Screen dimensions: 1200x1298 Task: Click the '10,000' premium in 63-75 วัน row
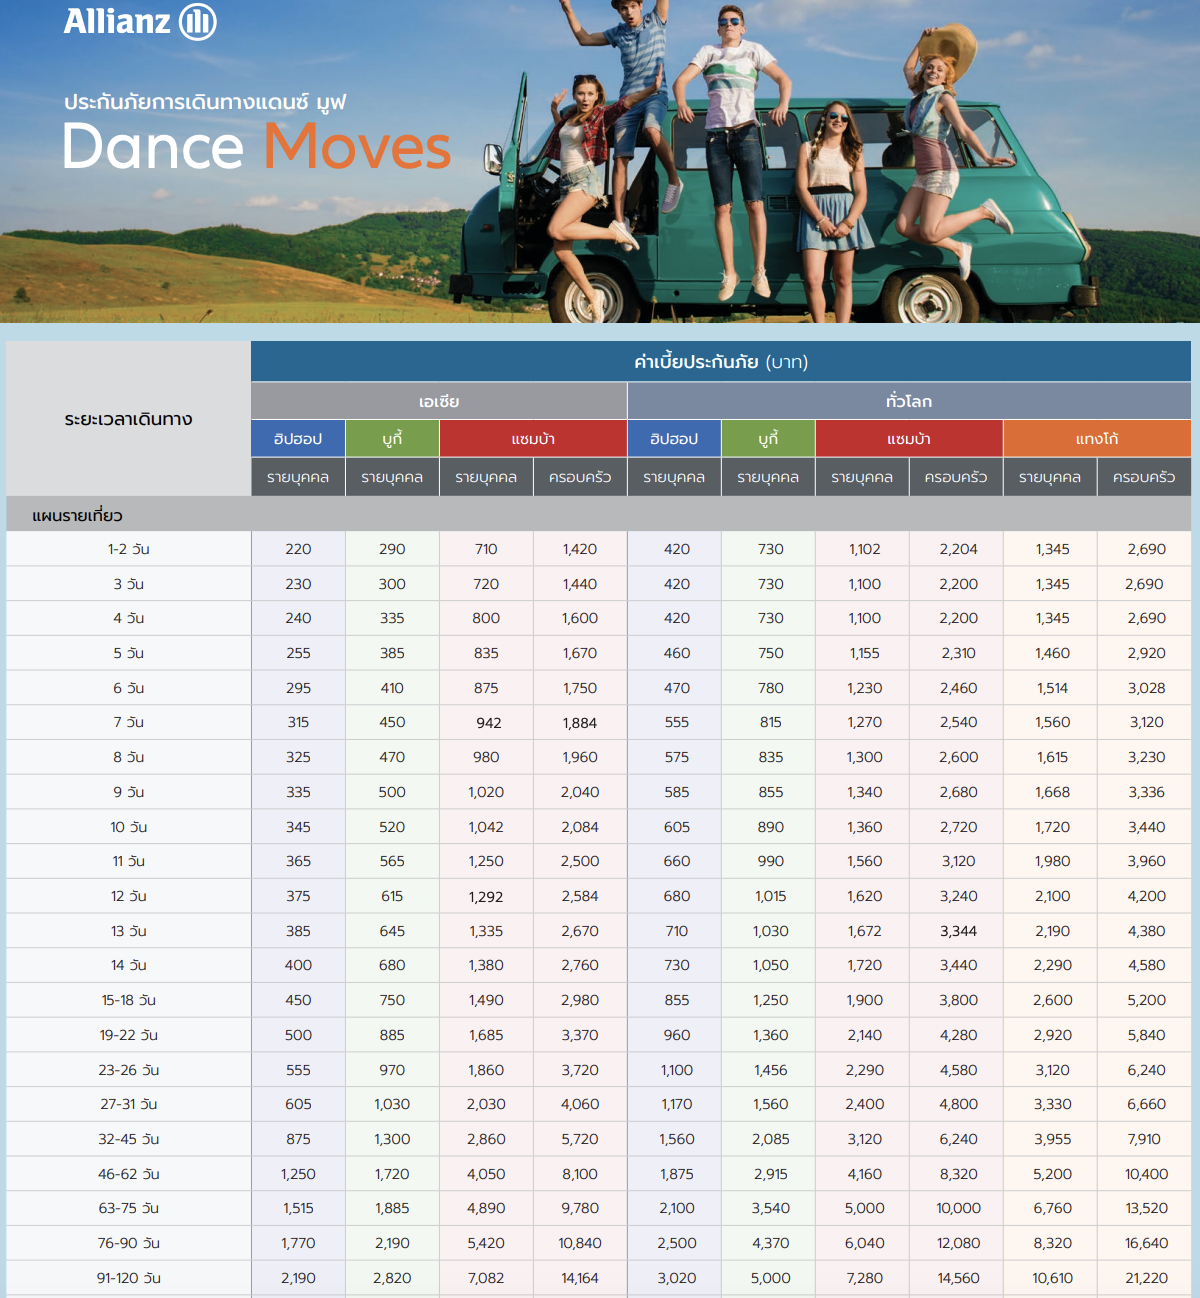(959, 1208)
